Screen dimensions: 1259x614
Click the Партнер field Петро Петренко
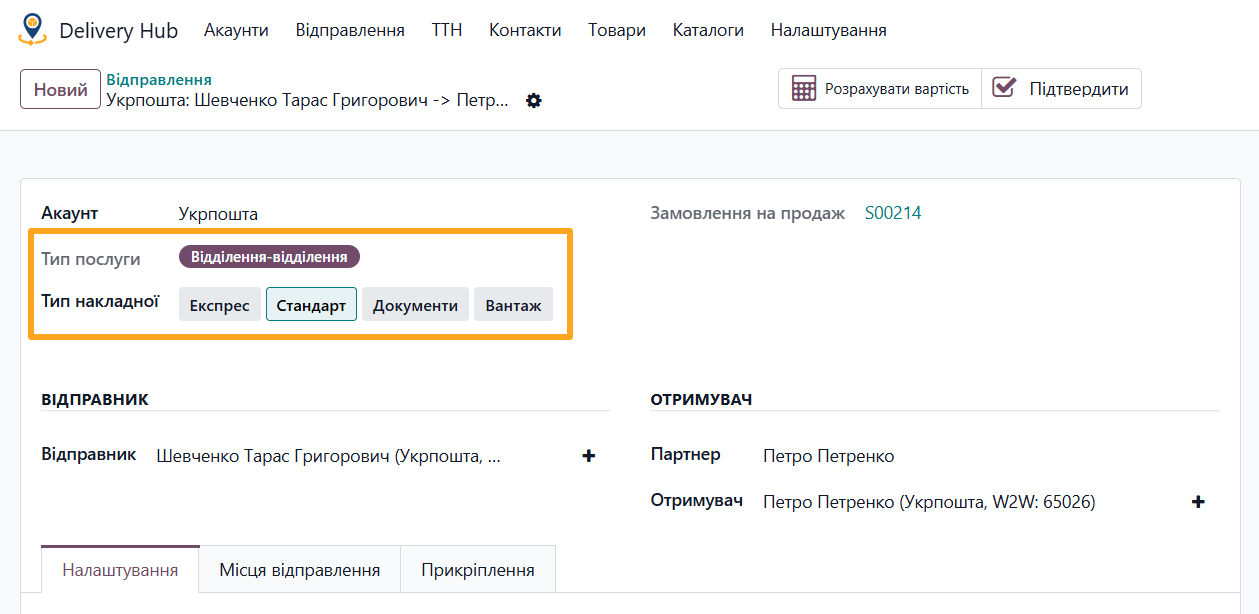828,456
